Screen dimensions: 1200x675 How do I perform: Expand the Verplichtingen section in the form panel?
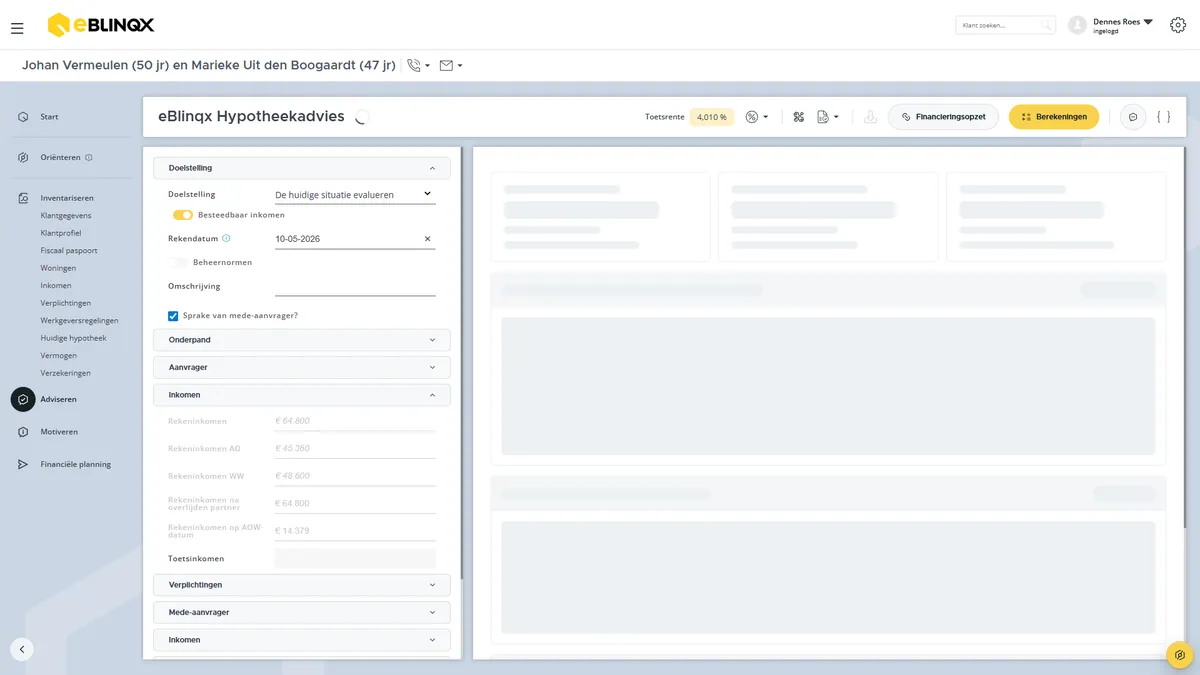pyautogui.click(x=302, y=585)
